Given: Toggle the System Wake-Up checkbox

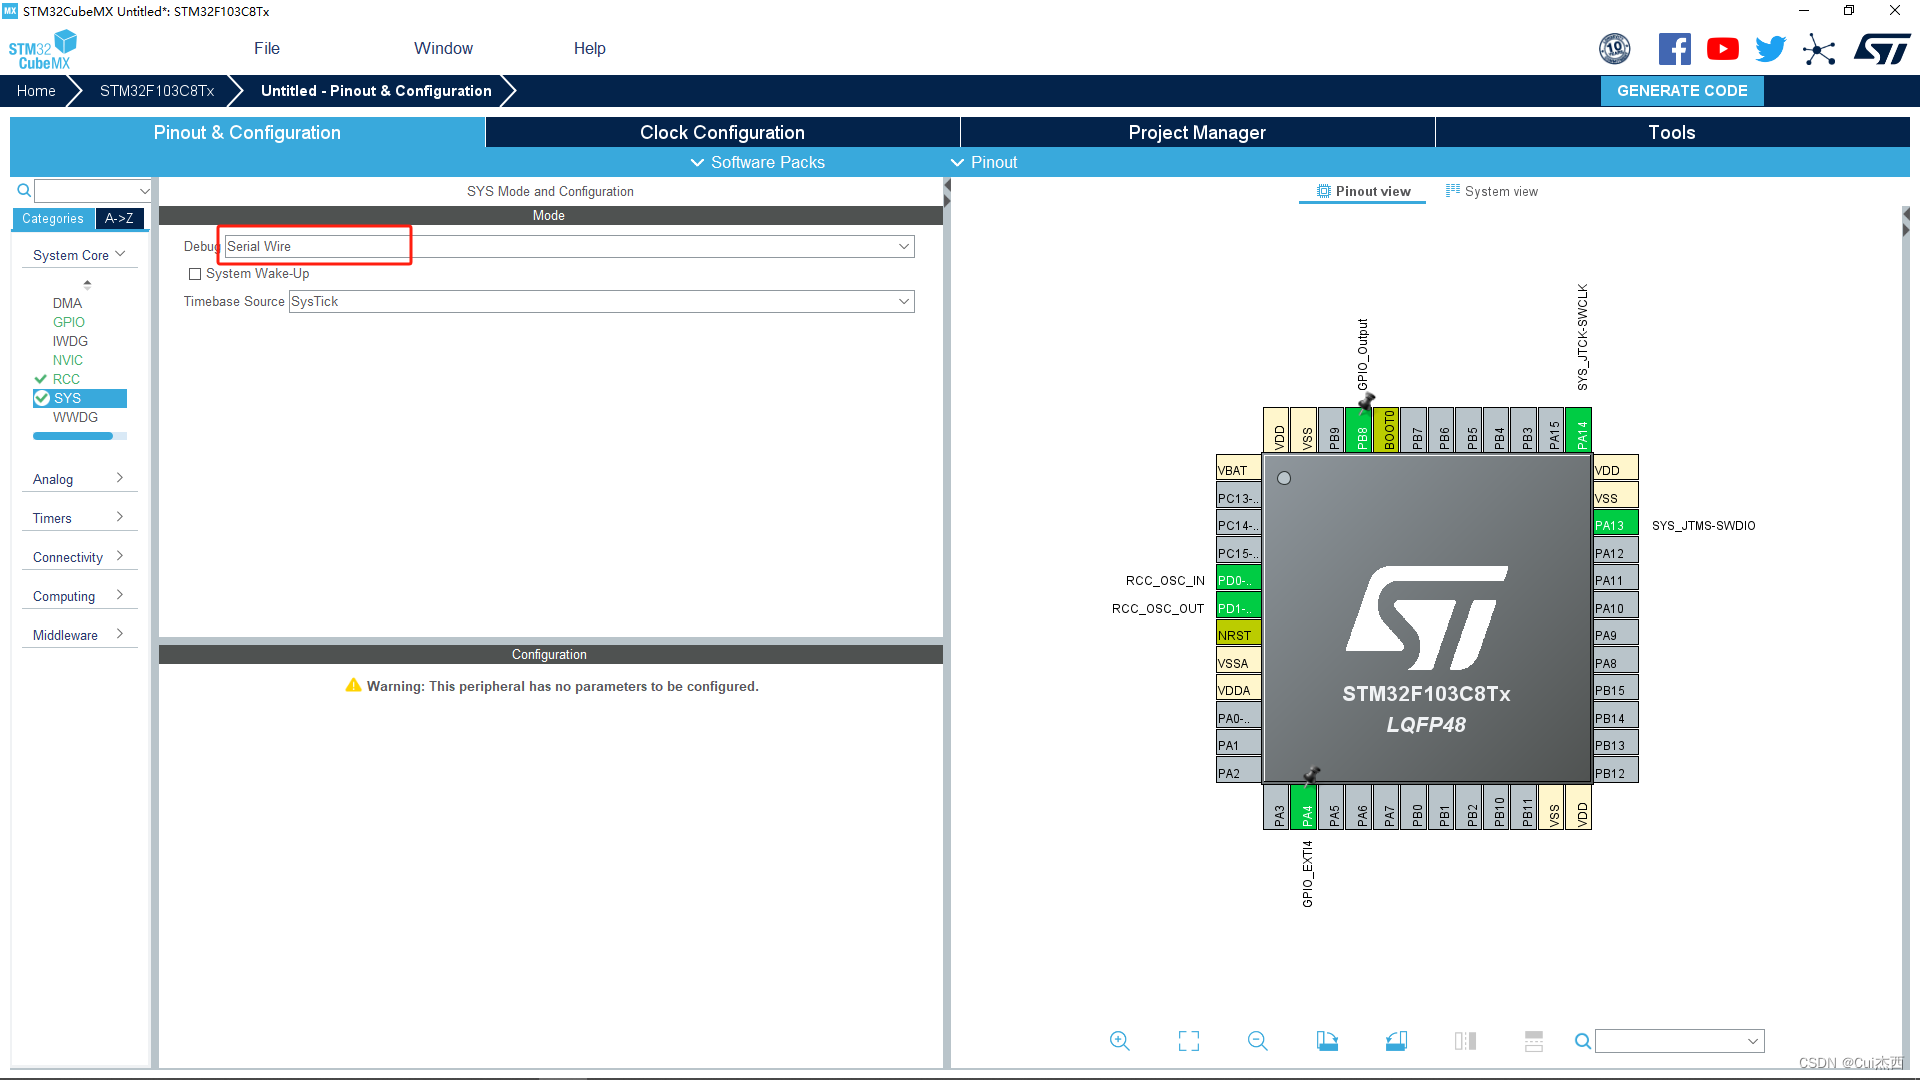Looking at the screenshot, I should [196, 273].
